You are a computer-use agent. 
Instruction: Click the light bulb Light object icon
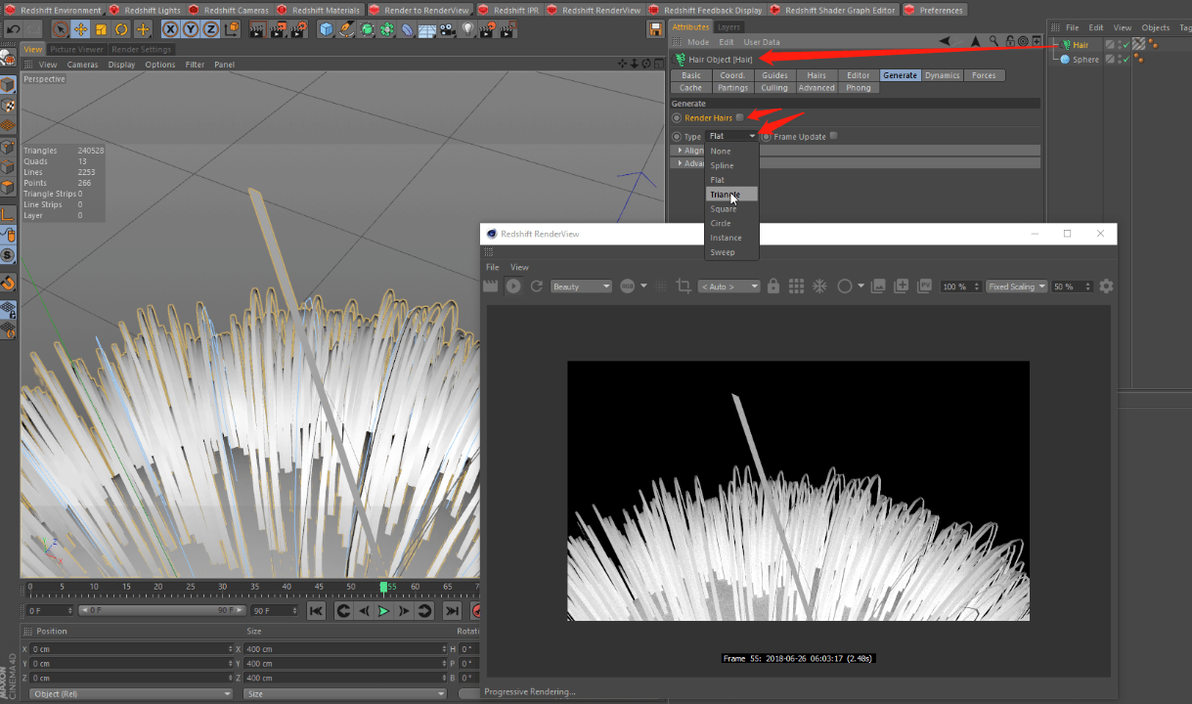[467, 29]
